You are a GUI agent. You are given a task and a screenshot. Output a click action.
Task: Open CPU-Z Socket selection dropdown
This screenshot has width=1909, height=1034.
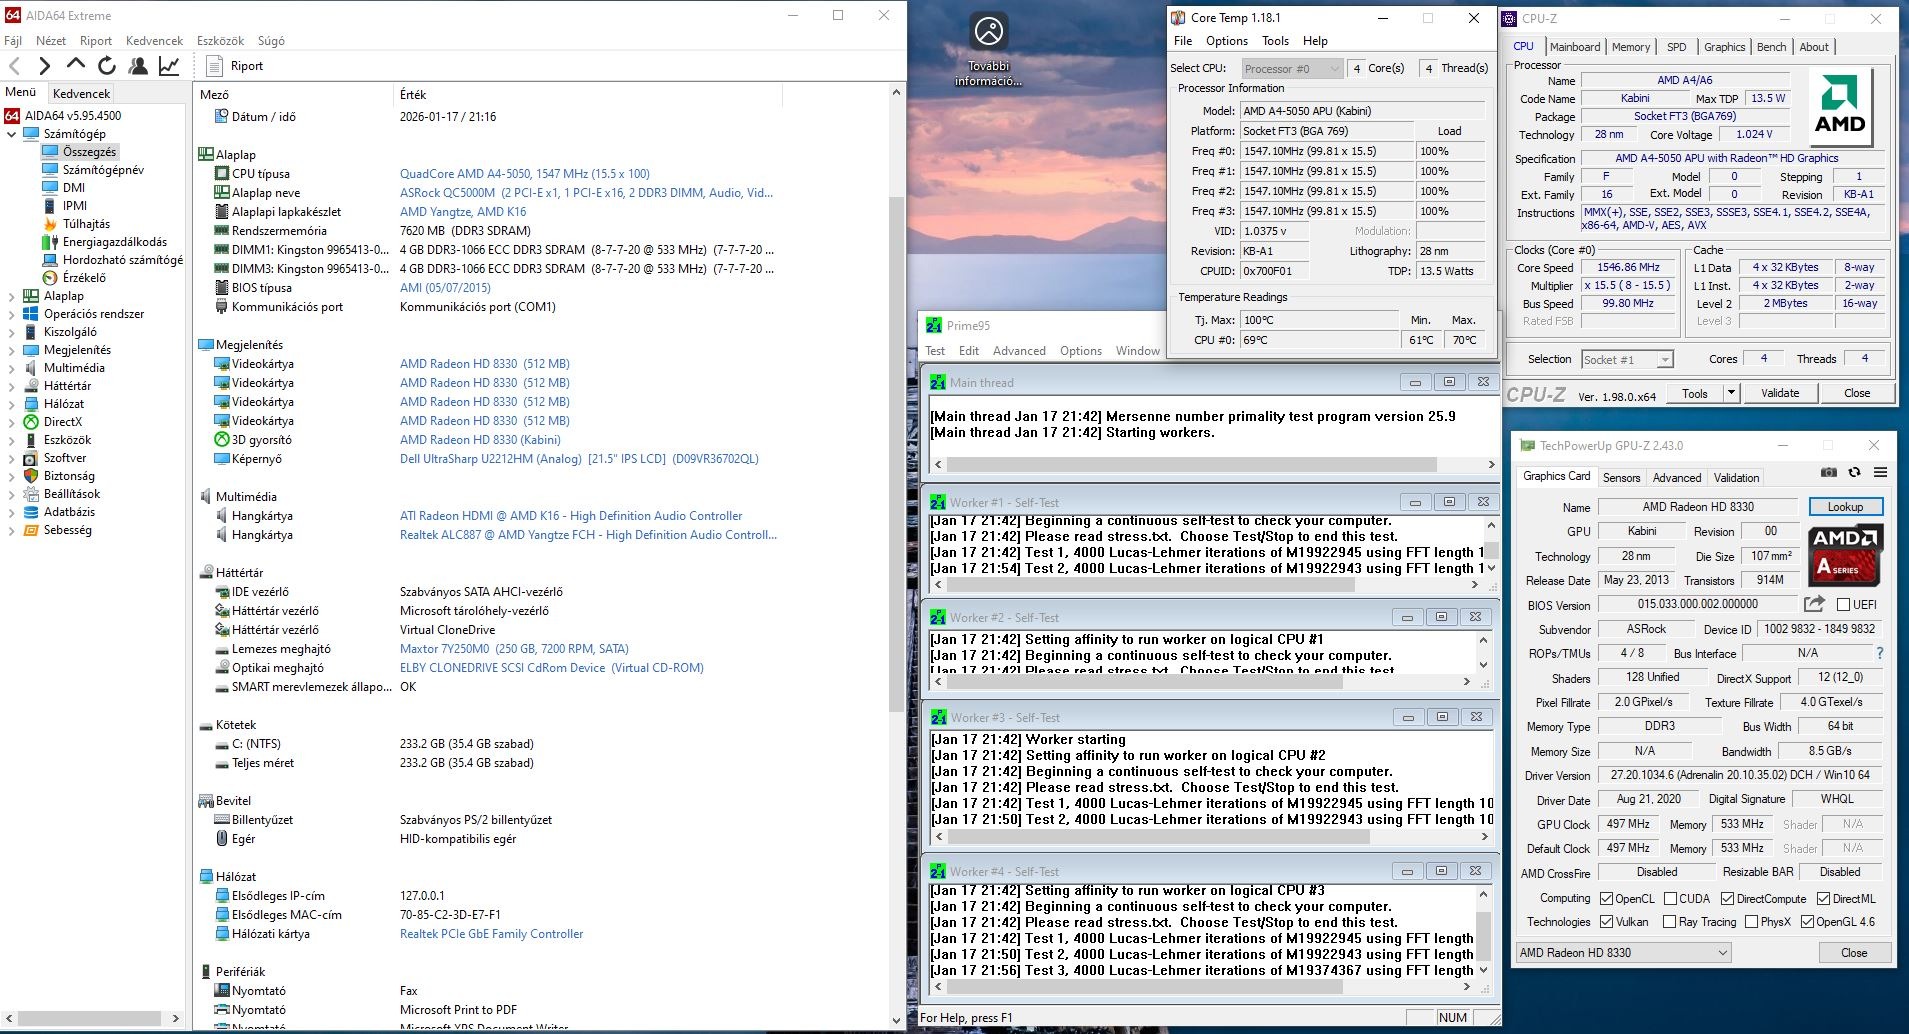[x=1627, y=360]
